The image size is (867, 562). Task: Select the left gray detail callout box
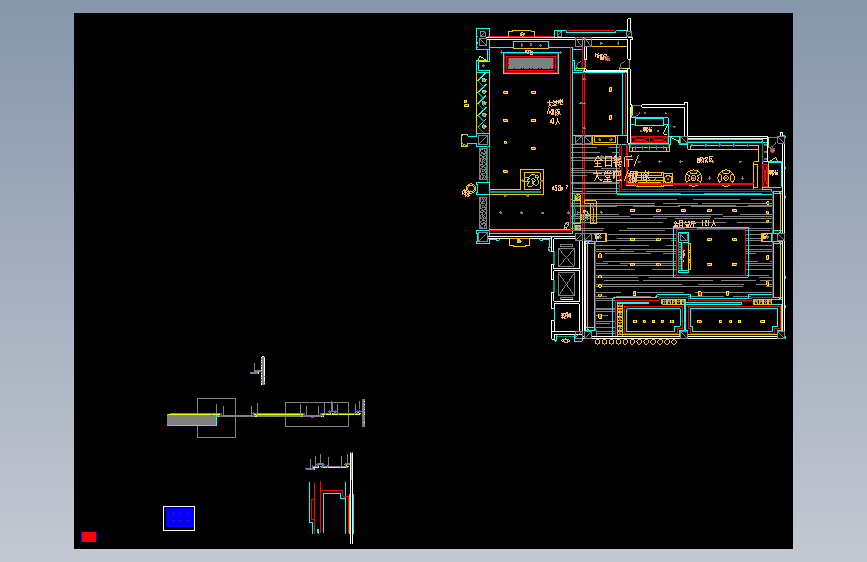pos(216,418)
